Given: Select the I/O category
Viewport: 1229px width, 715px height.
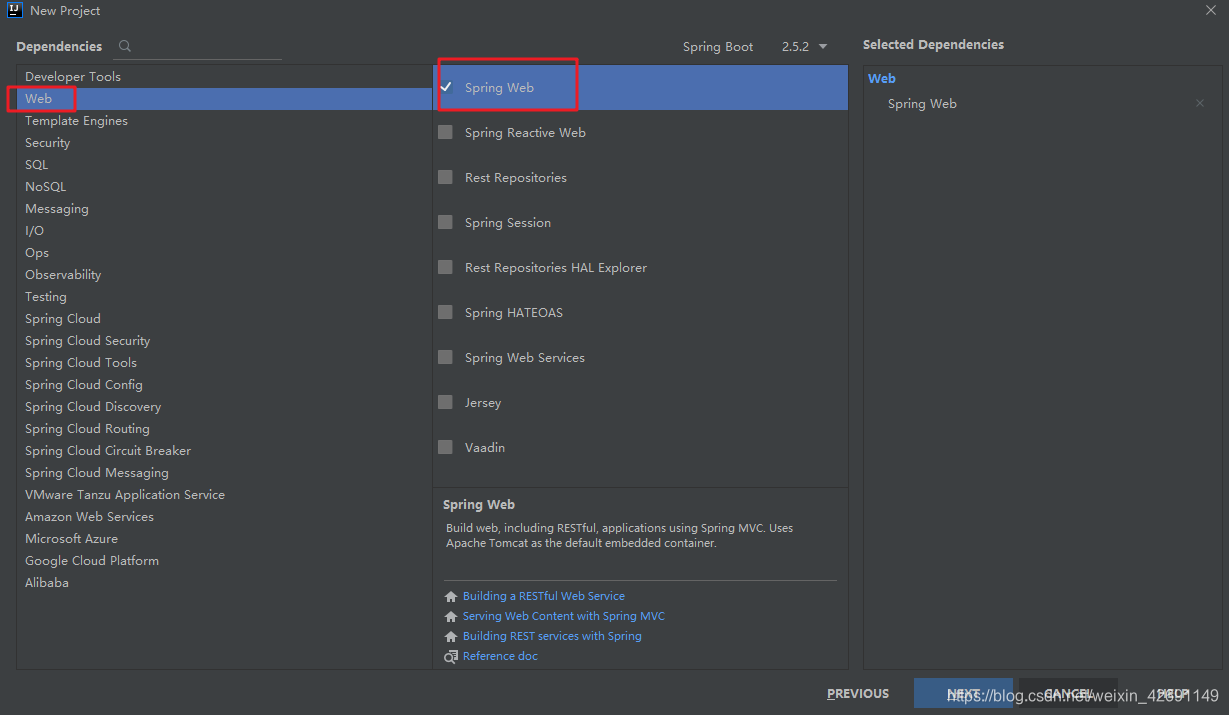Looking at the screenshot, I should (x=224, y=231).
